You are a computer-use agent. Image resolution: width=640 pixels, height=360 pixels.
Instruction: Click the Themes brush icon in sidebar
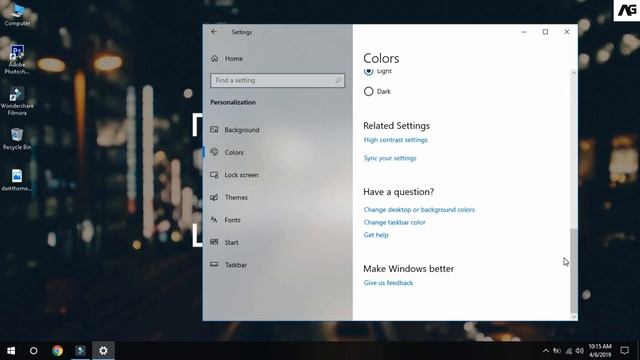(214, 197)
